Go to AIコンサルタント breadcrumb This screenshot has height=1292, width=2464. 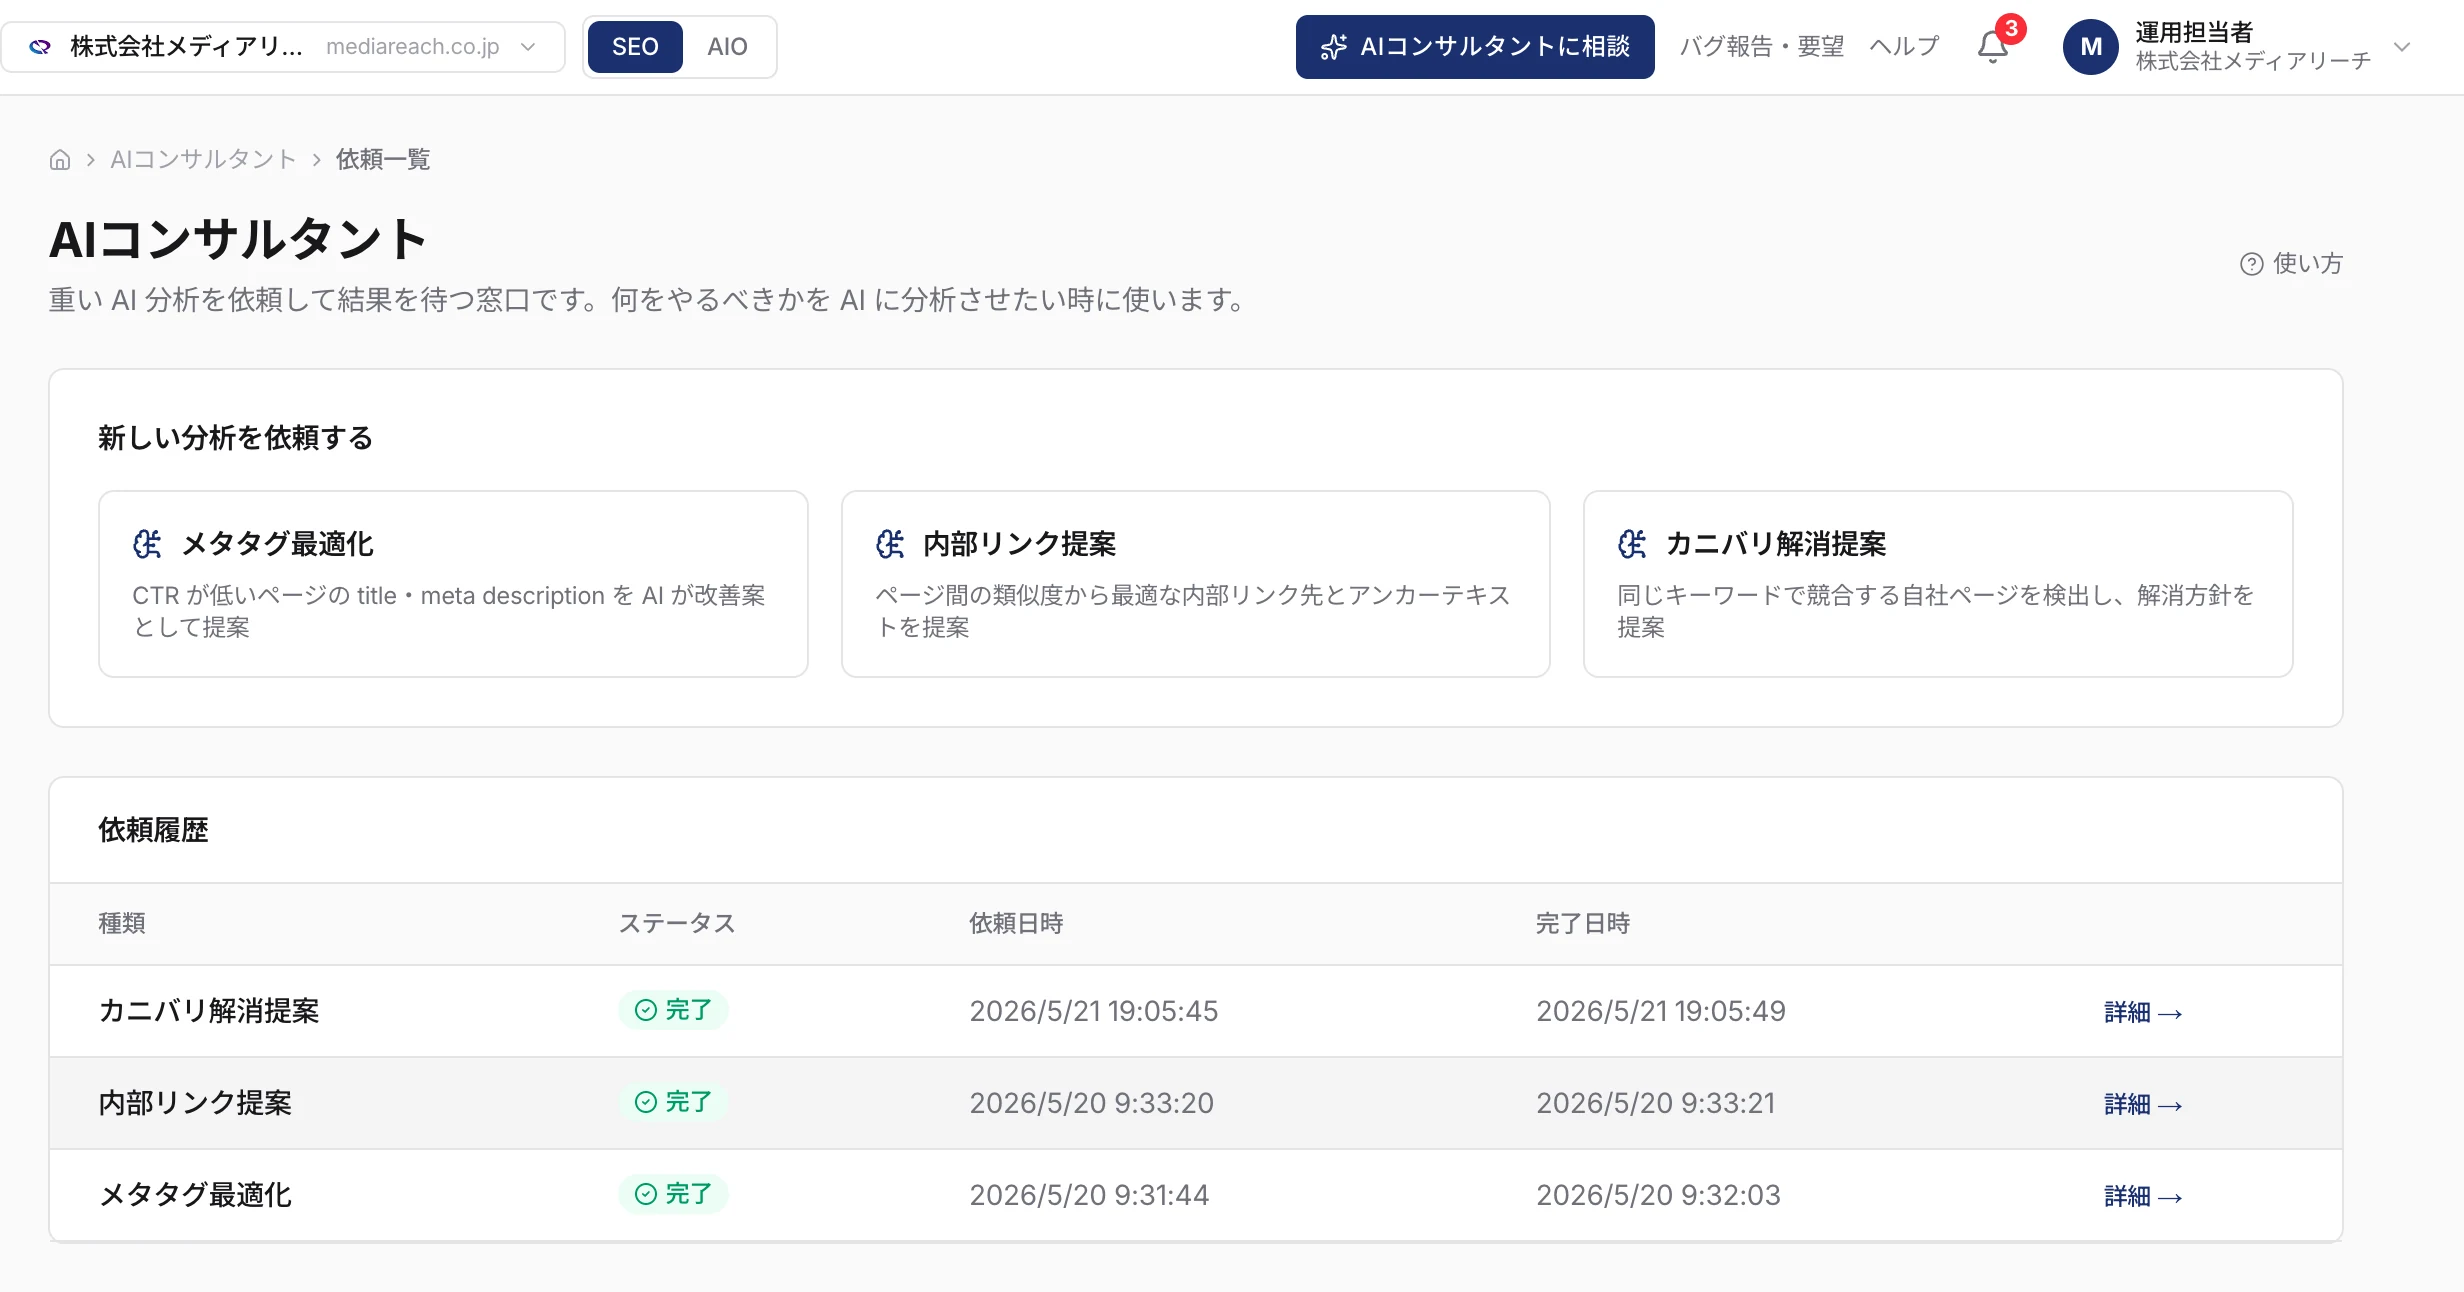pos(203,160)
